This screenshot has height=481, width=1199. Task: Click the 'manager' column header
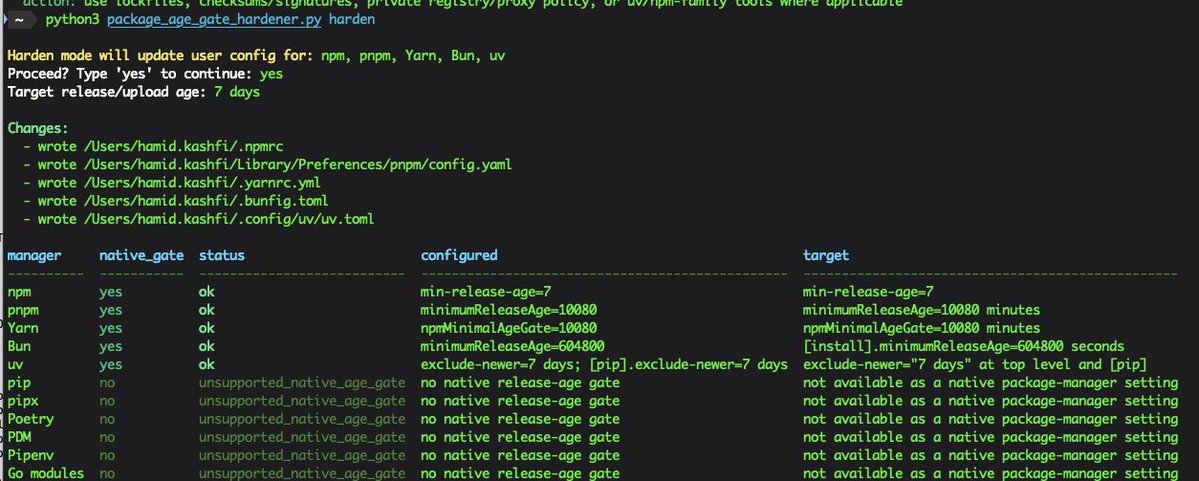coord(34,255)
